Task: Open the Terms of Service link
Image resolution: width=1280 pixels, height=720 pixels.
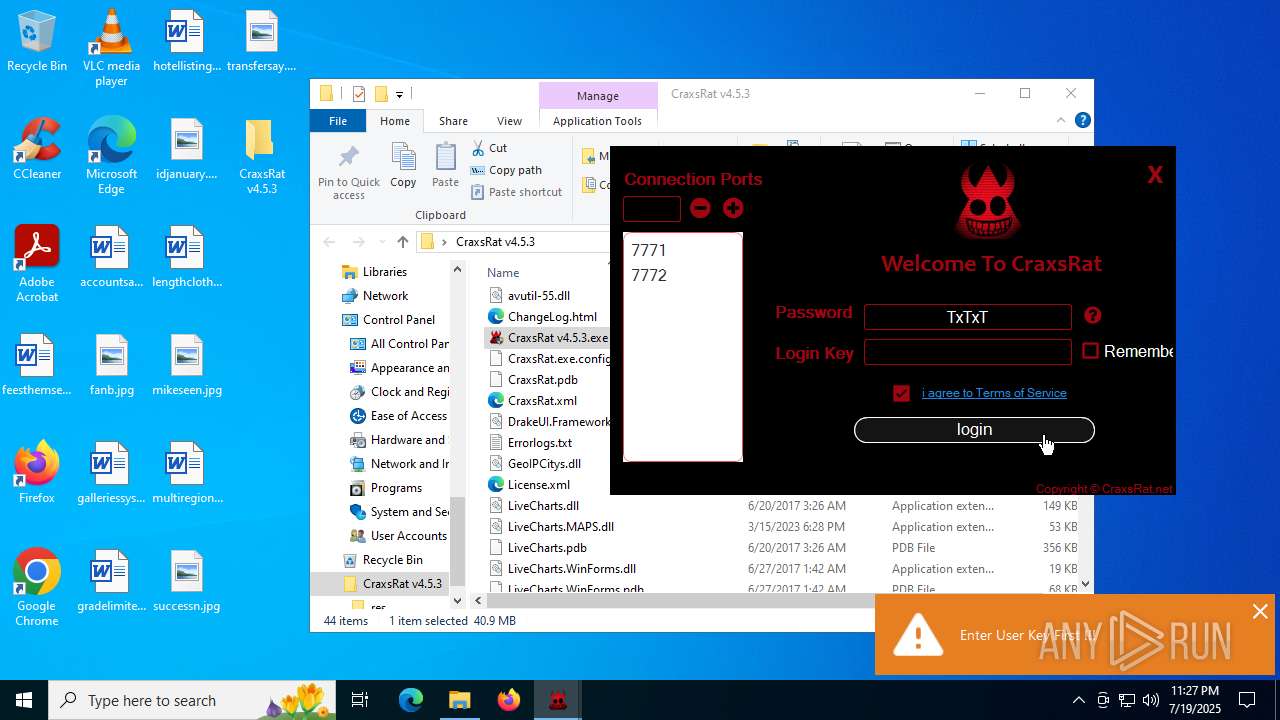Action: [994, 393]
